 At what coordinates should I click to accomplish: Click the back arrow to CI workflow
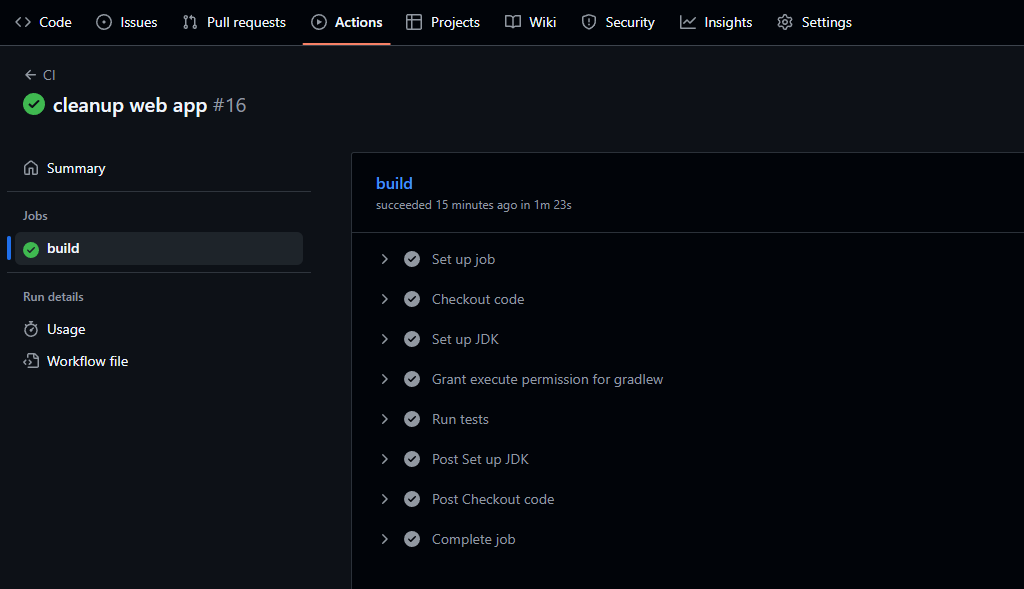click(30, 75)
